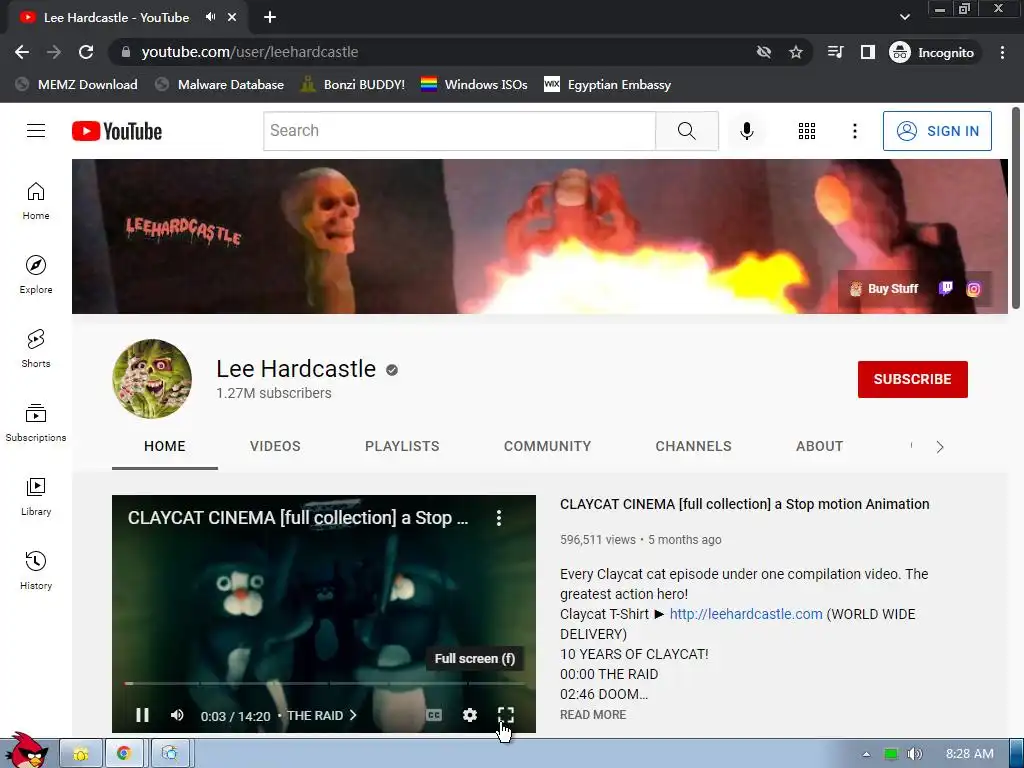The width and height of the screenshot is (1024, 768).
Task: Mute the tab via speaker icon
Action: (x=210, y=17)
